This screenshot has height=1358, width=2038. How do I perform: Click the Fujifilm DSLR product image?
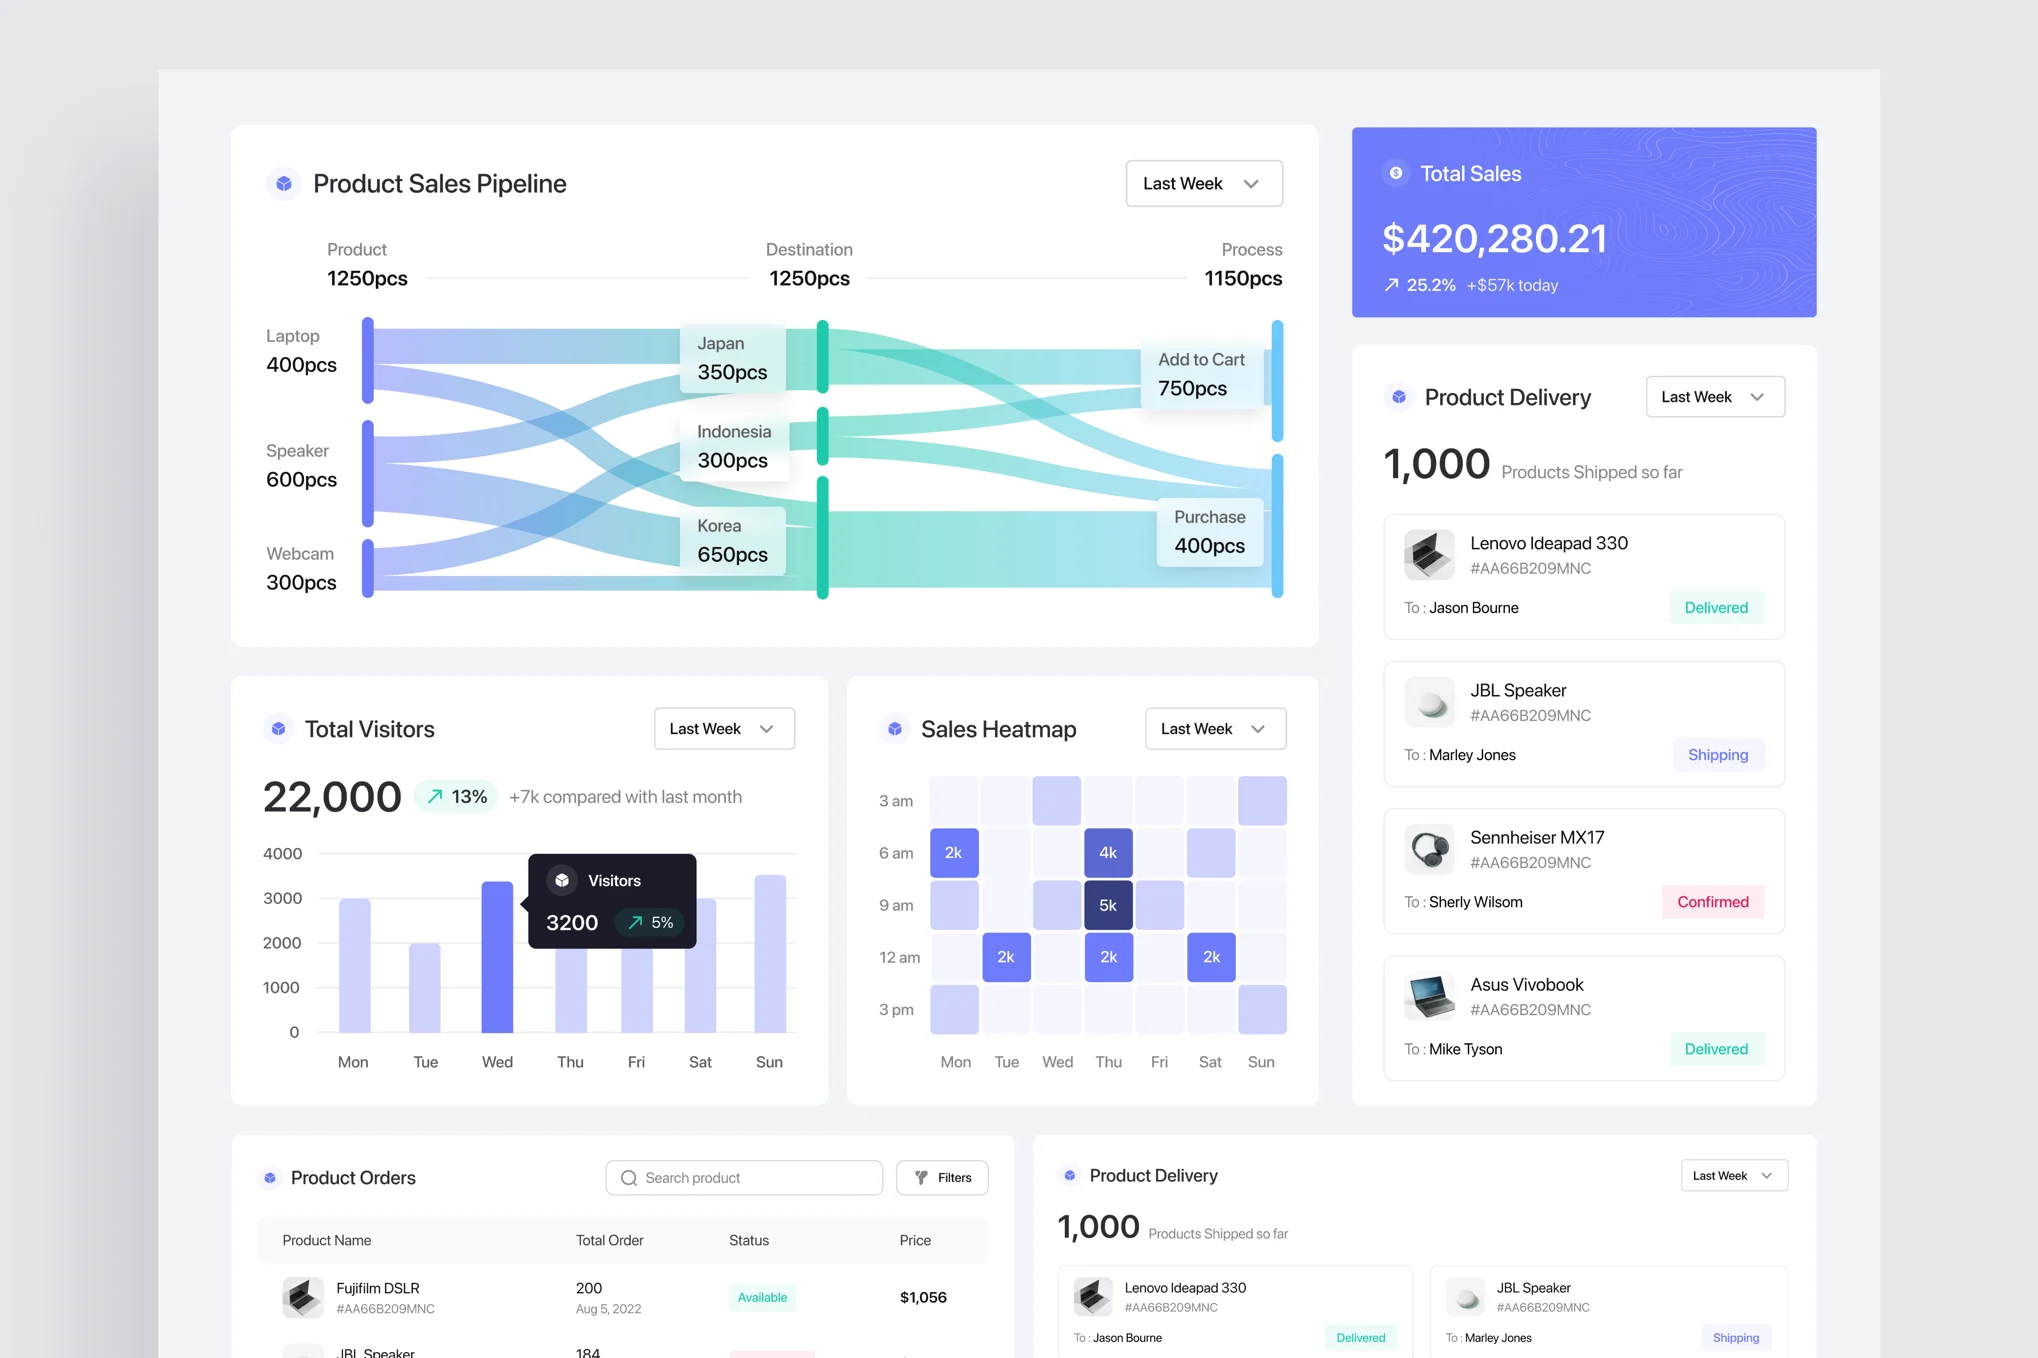(303, 1297)
